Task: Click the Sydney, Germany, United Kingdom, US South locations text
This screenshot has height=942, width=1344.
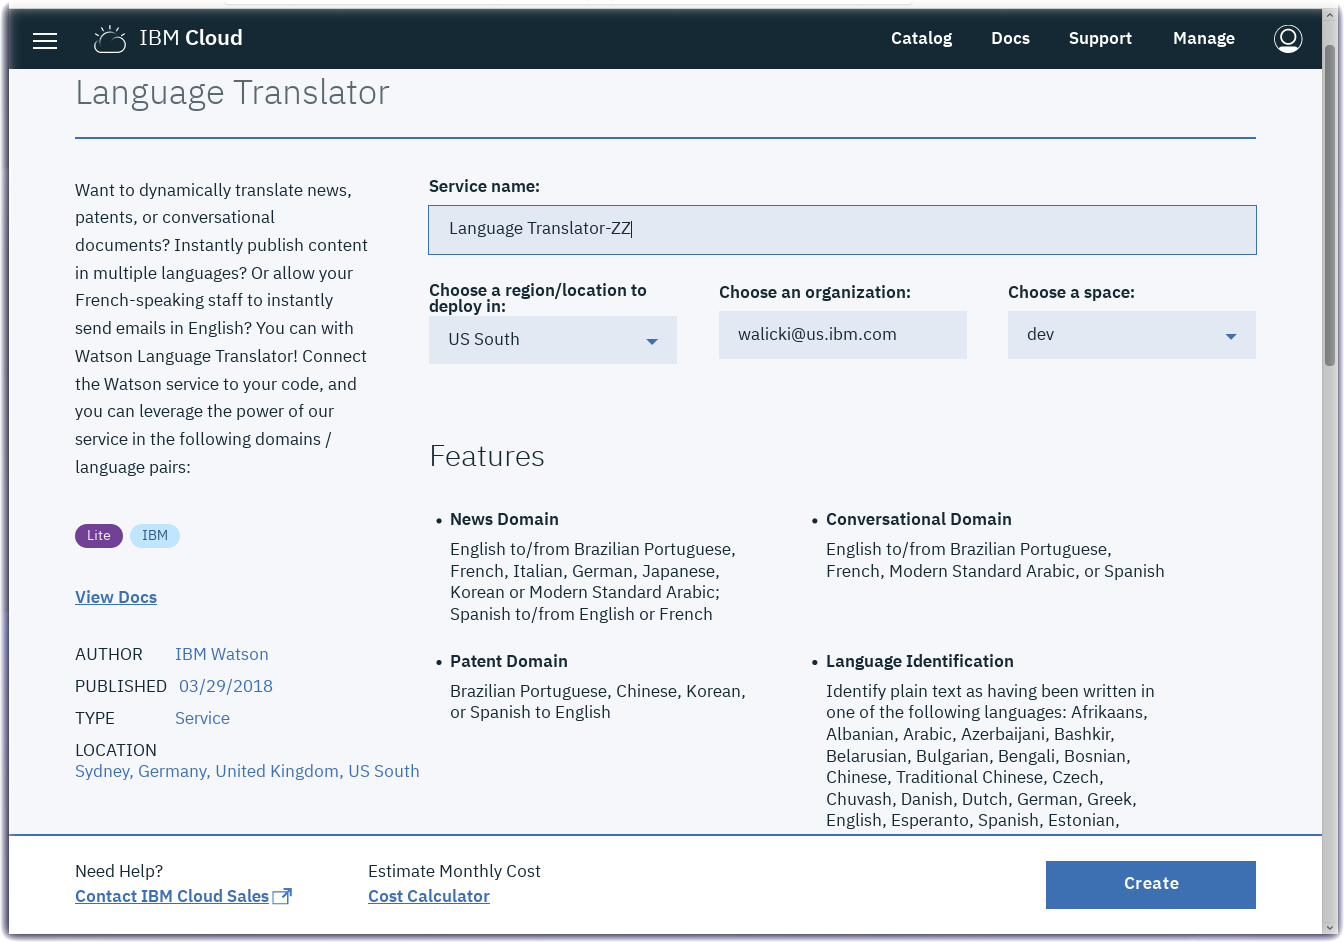Action: tap(247, 771)
